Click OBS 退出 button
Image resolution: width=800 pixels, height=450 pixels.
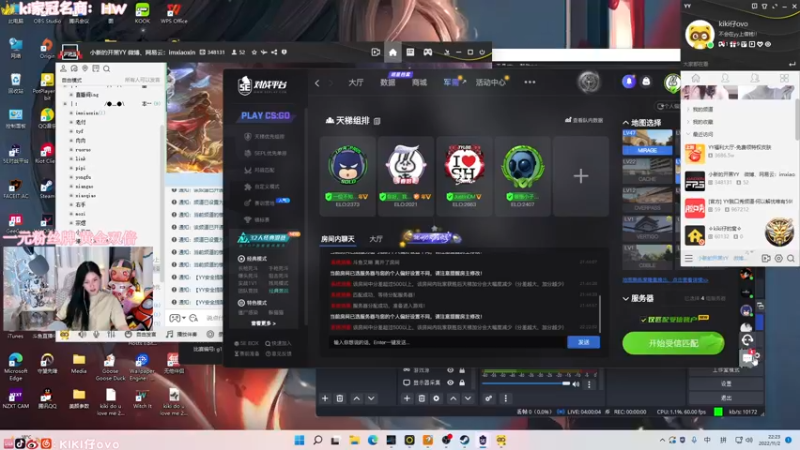[726, 397]
